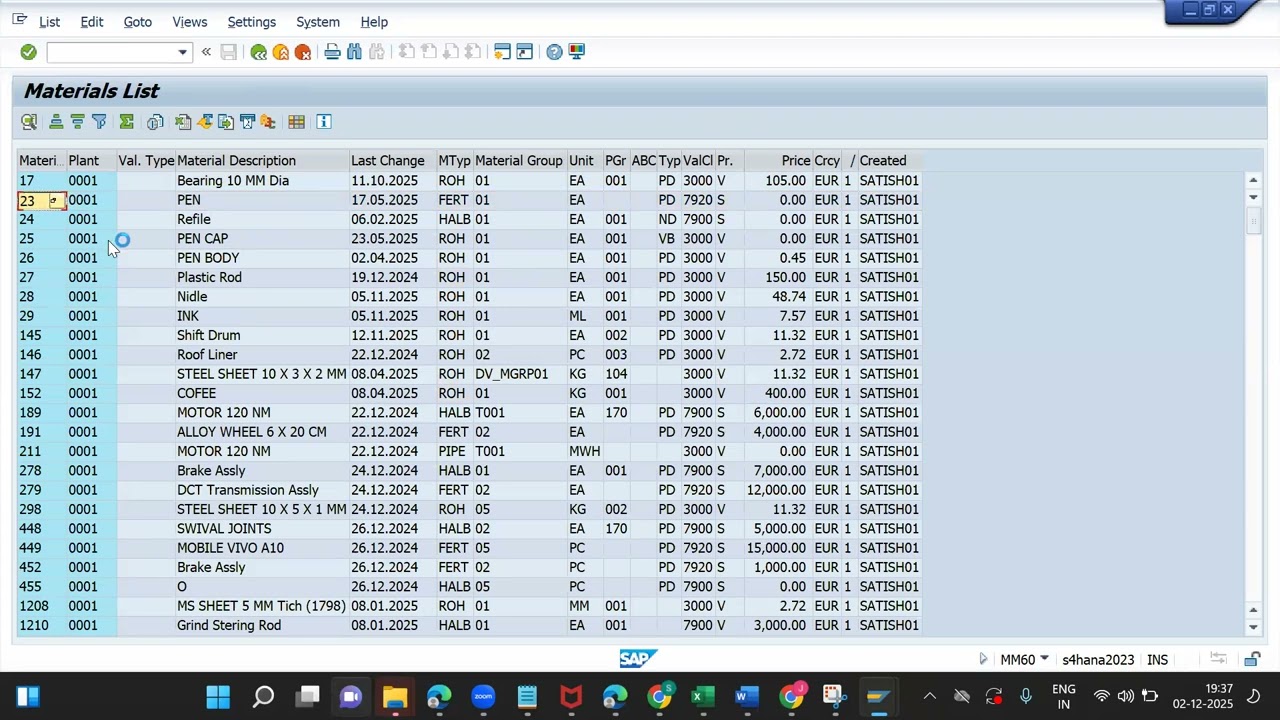This screenshot has height=720, width=1280.
Task: Click the scroll down arrow at bottom
Action: pyautogui.click(x=1253, y=628)
